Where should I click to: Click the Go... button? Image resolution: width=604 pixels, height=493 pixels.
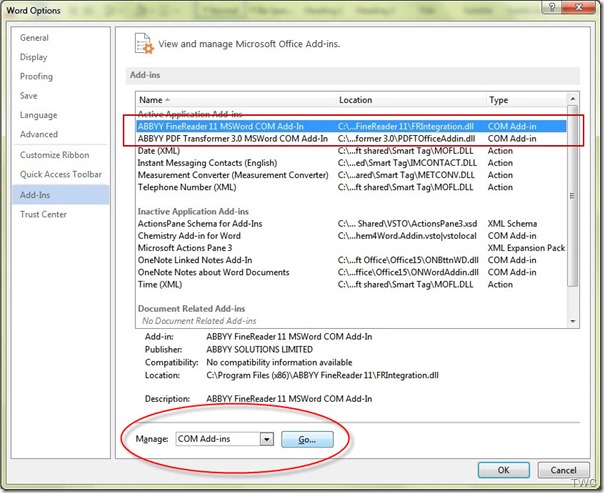307,439
